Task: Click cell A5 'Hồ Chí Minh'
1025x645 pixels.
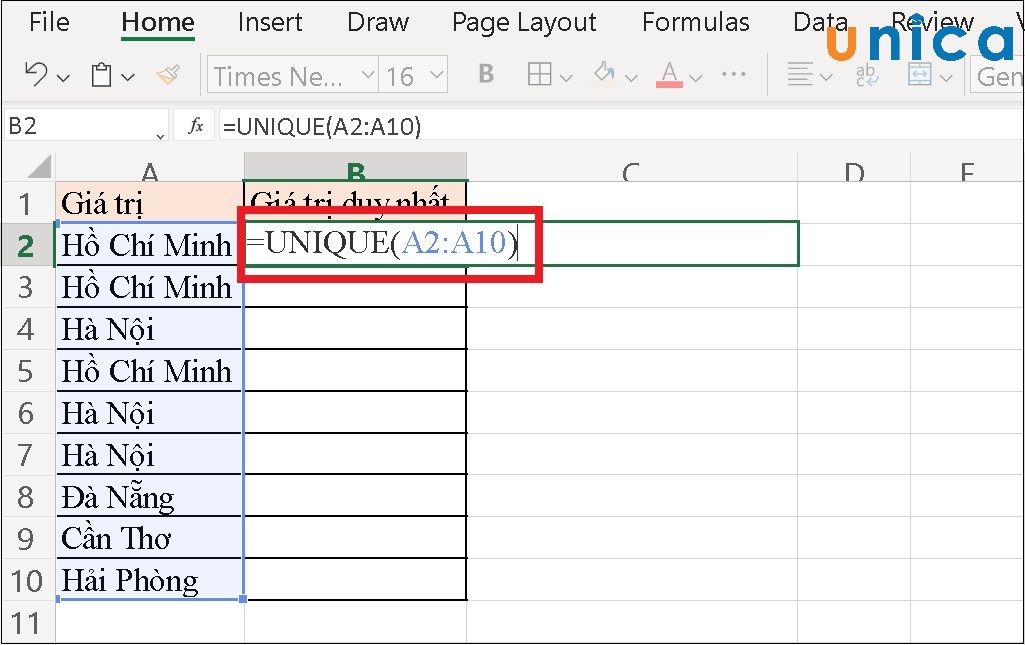Action: coord(150,371)
